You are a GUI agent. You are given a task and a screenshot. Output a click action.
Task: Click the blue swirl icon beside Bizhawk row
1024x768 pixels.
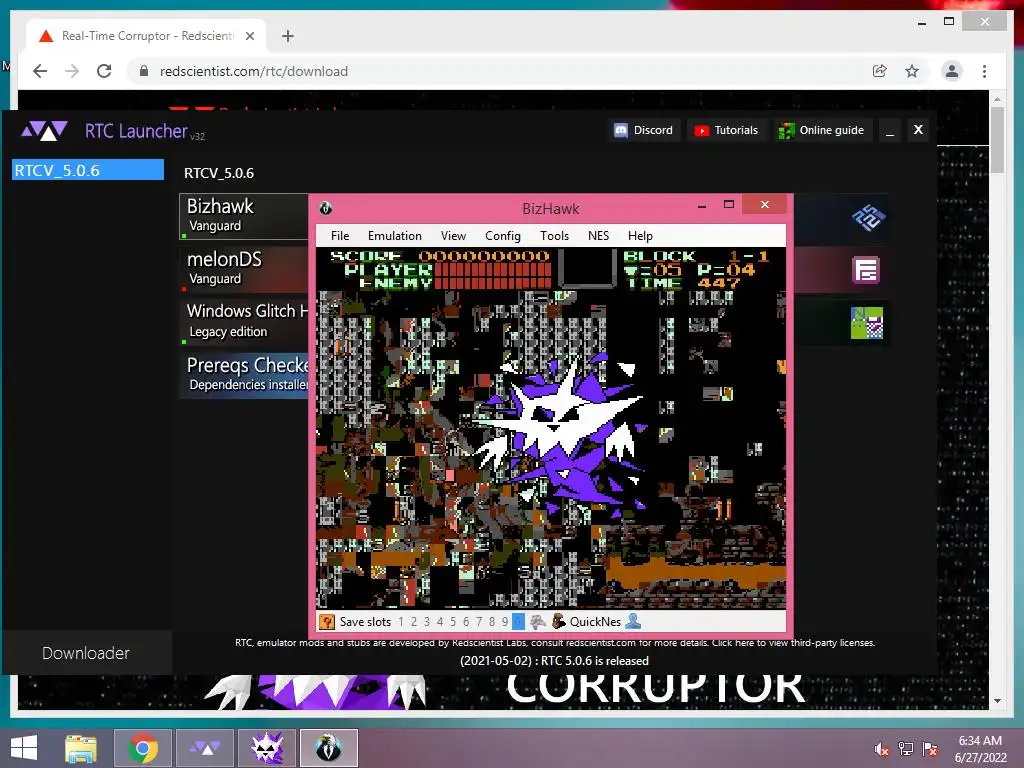click(x=868, y=217)
